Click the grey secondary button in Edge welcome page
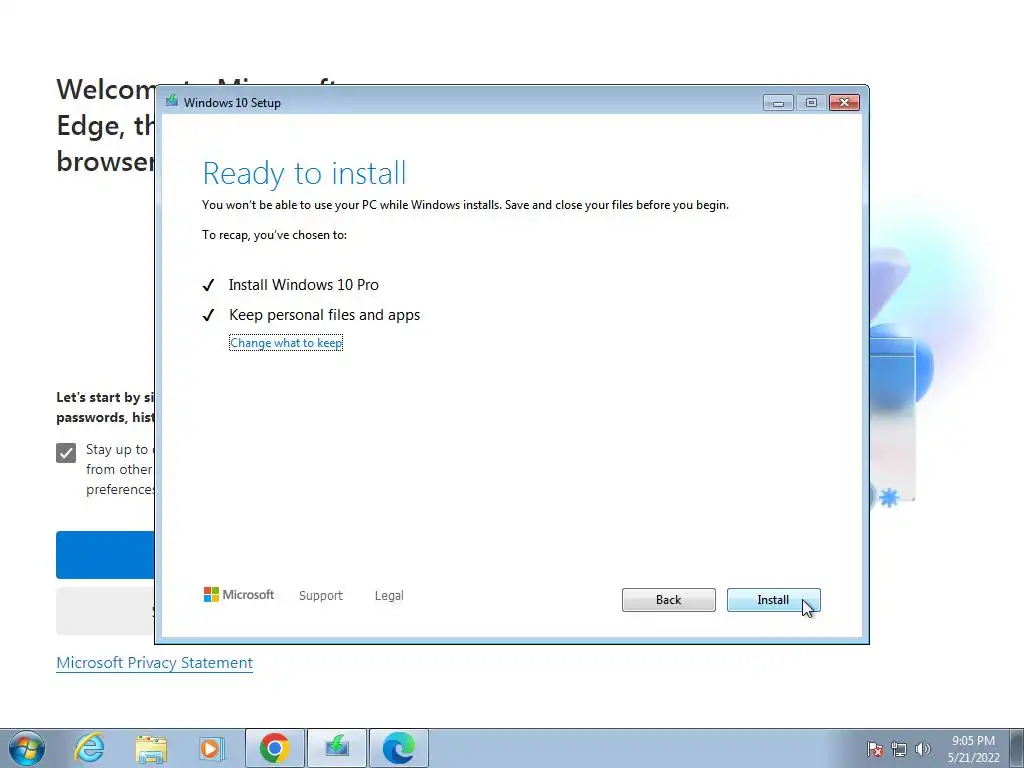1024x768 pixels. [106, 611]
